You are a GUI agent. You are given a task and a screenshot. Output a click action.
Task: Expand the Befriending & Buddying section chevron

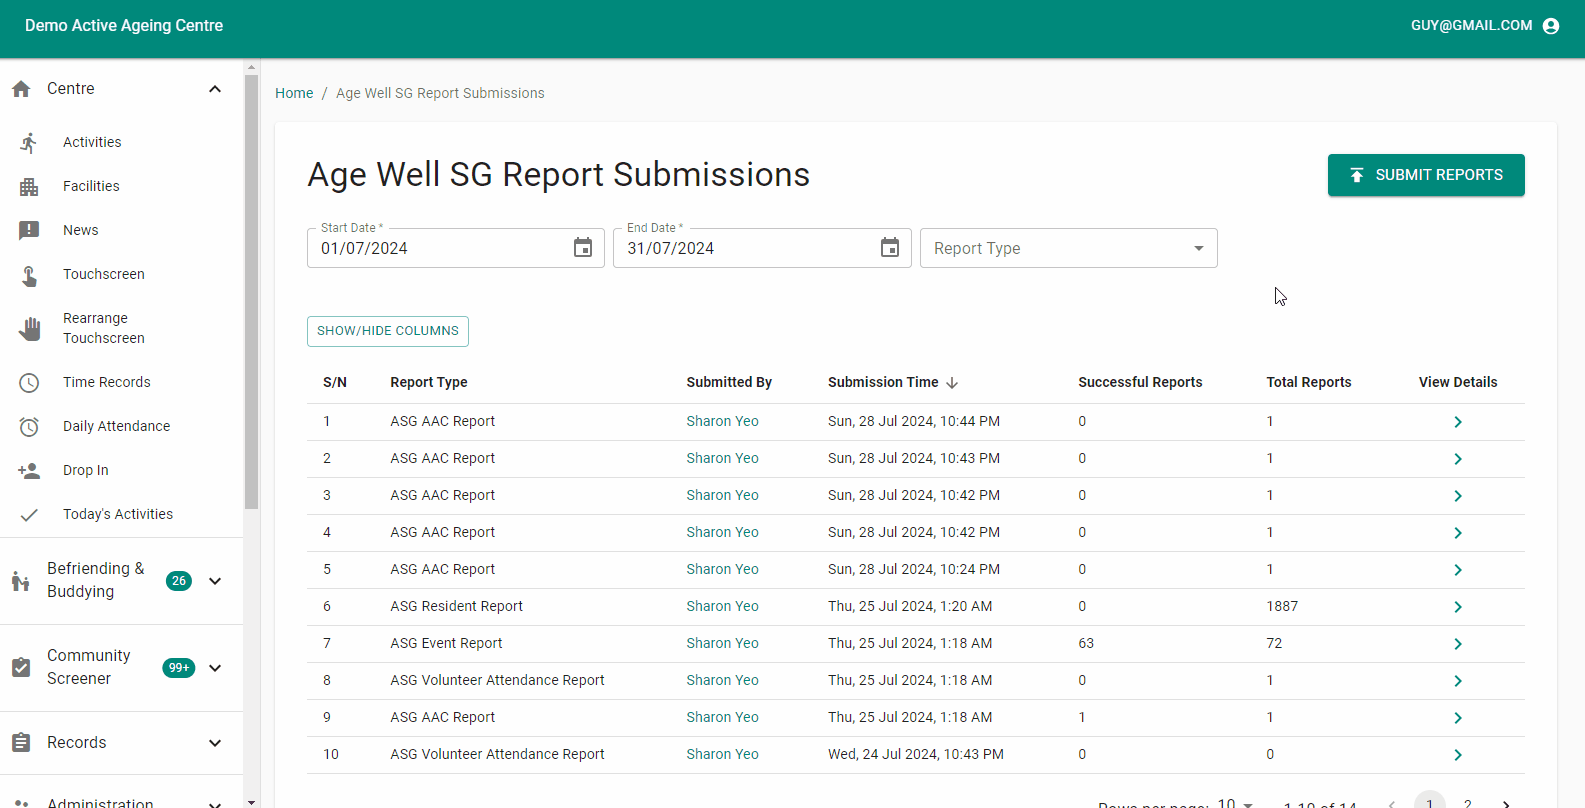215,581
